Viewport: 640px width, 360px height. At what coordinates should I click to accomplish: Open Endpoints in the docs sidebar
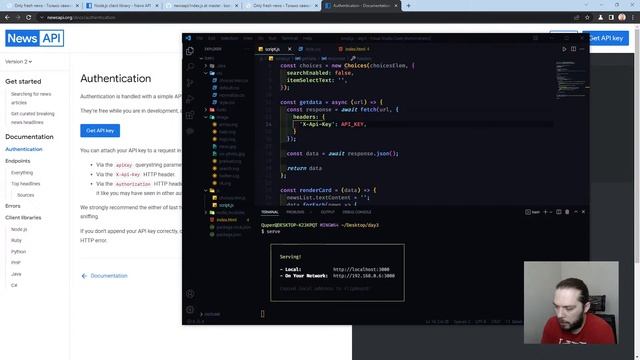click(18, 161)
